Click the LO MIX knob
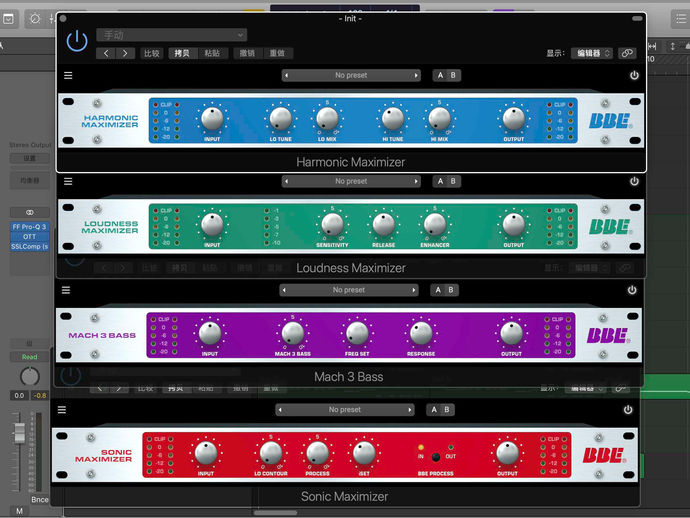Image resolution: width=690 pixels, height=518 pixels. tap(327, 119)
